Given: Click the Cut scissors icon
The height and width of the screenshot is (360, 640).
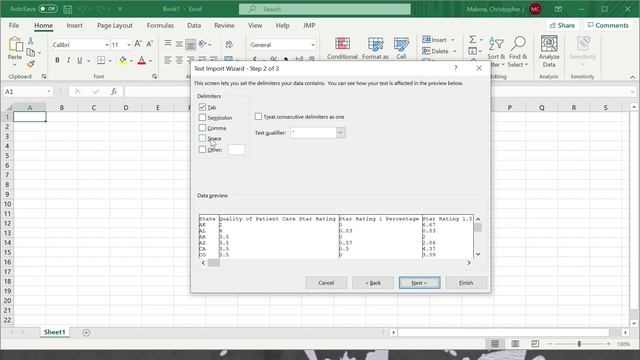Looking at the screenshot, I should [31, 41].
